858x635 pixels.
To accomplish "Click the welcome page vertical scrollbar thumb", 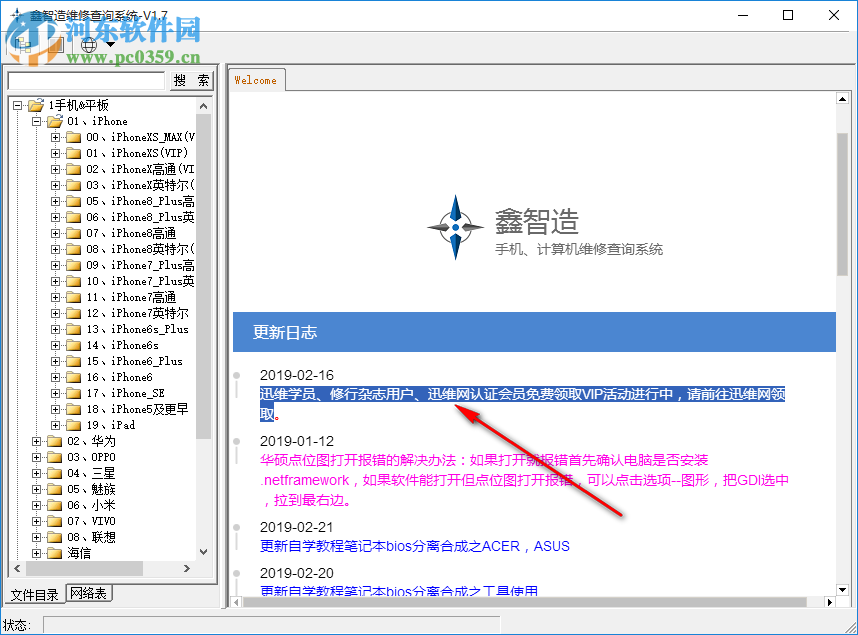I will (x=843, y=204).
